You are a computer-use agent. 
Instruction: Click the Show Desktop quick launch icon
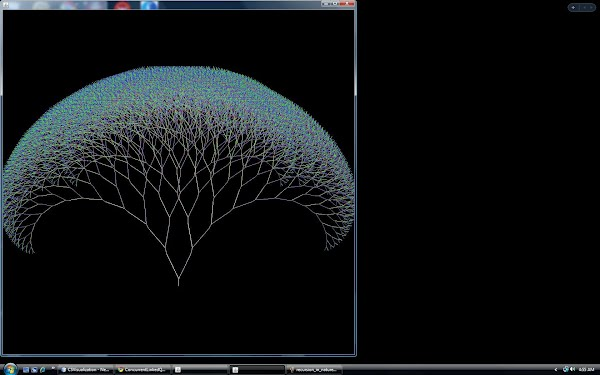tap(26, 370)
